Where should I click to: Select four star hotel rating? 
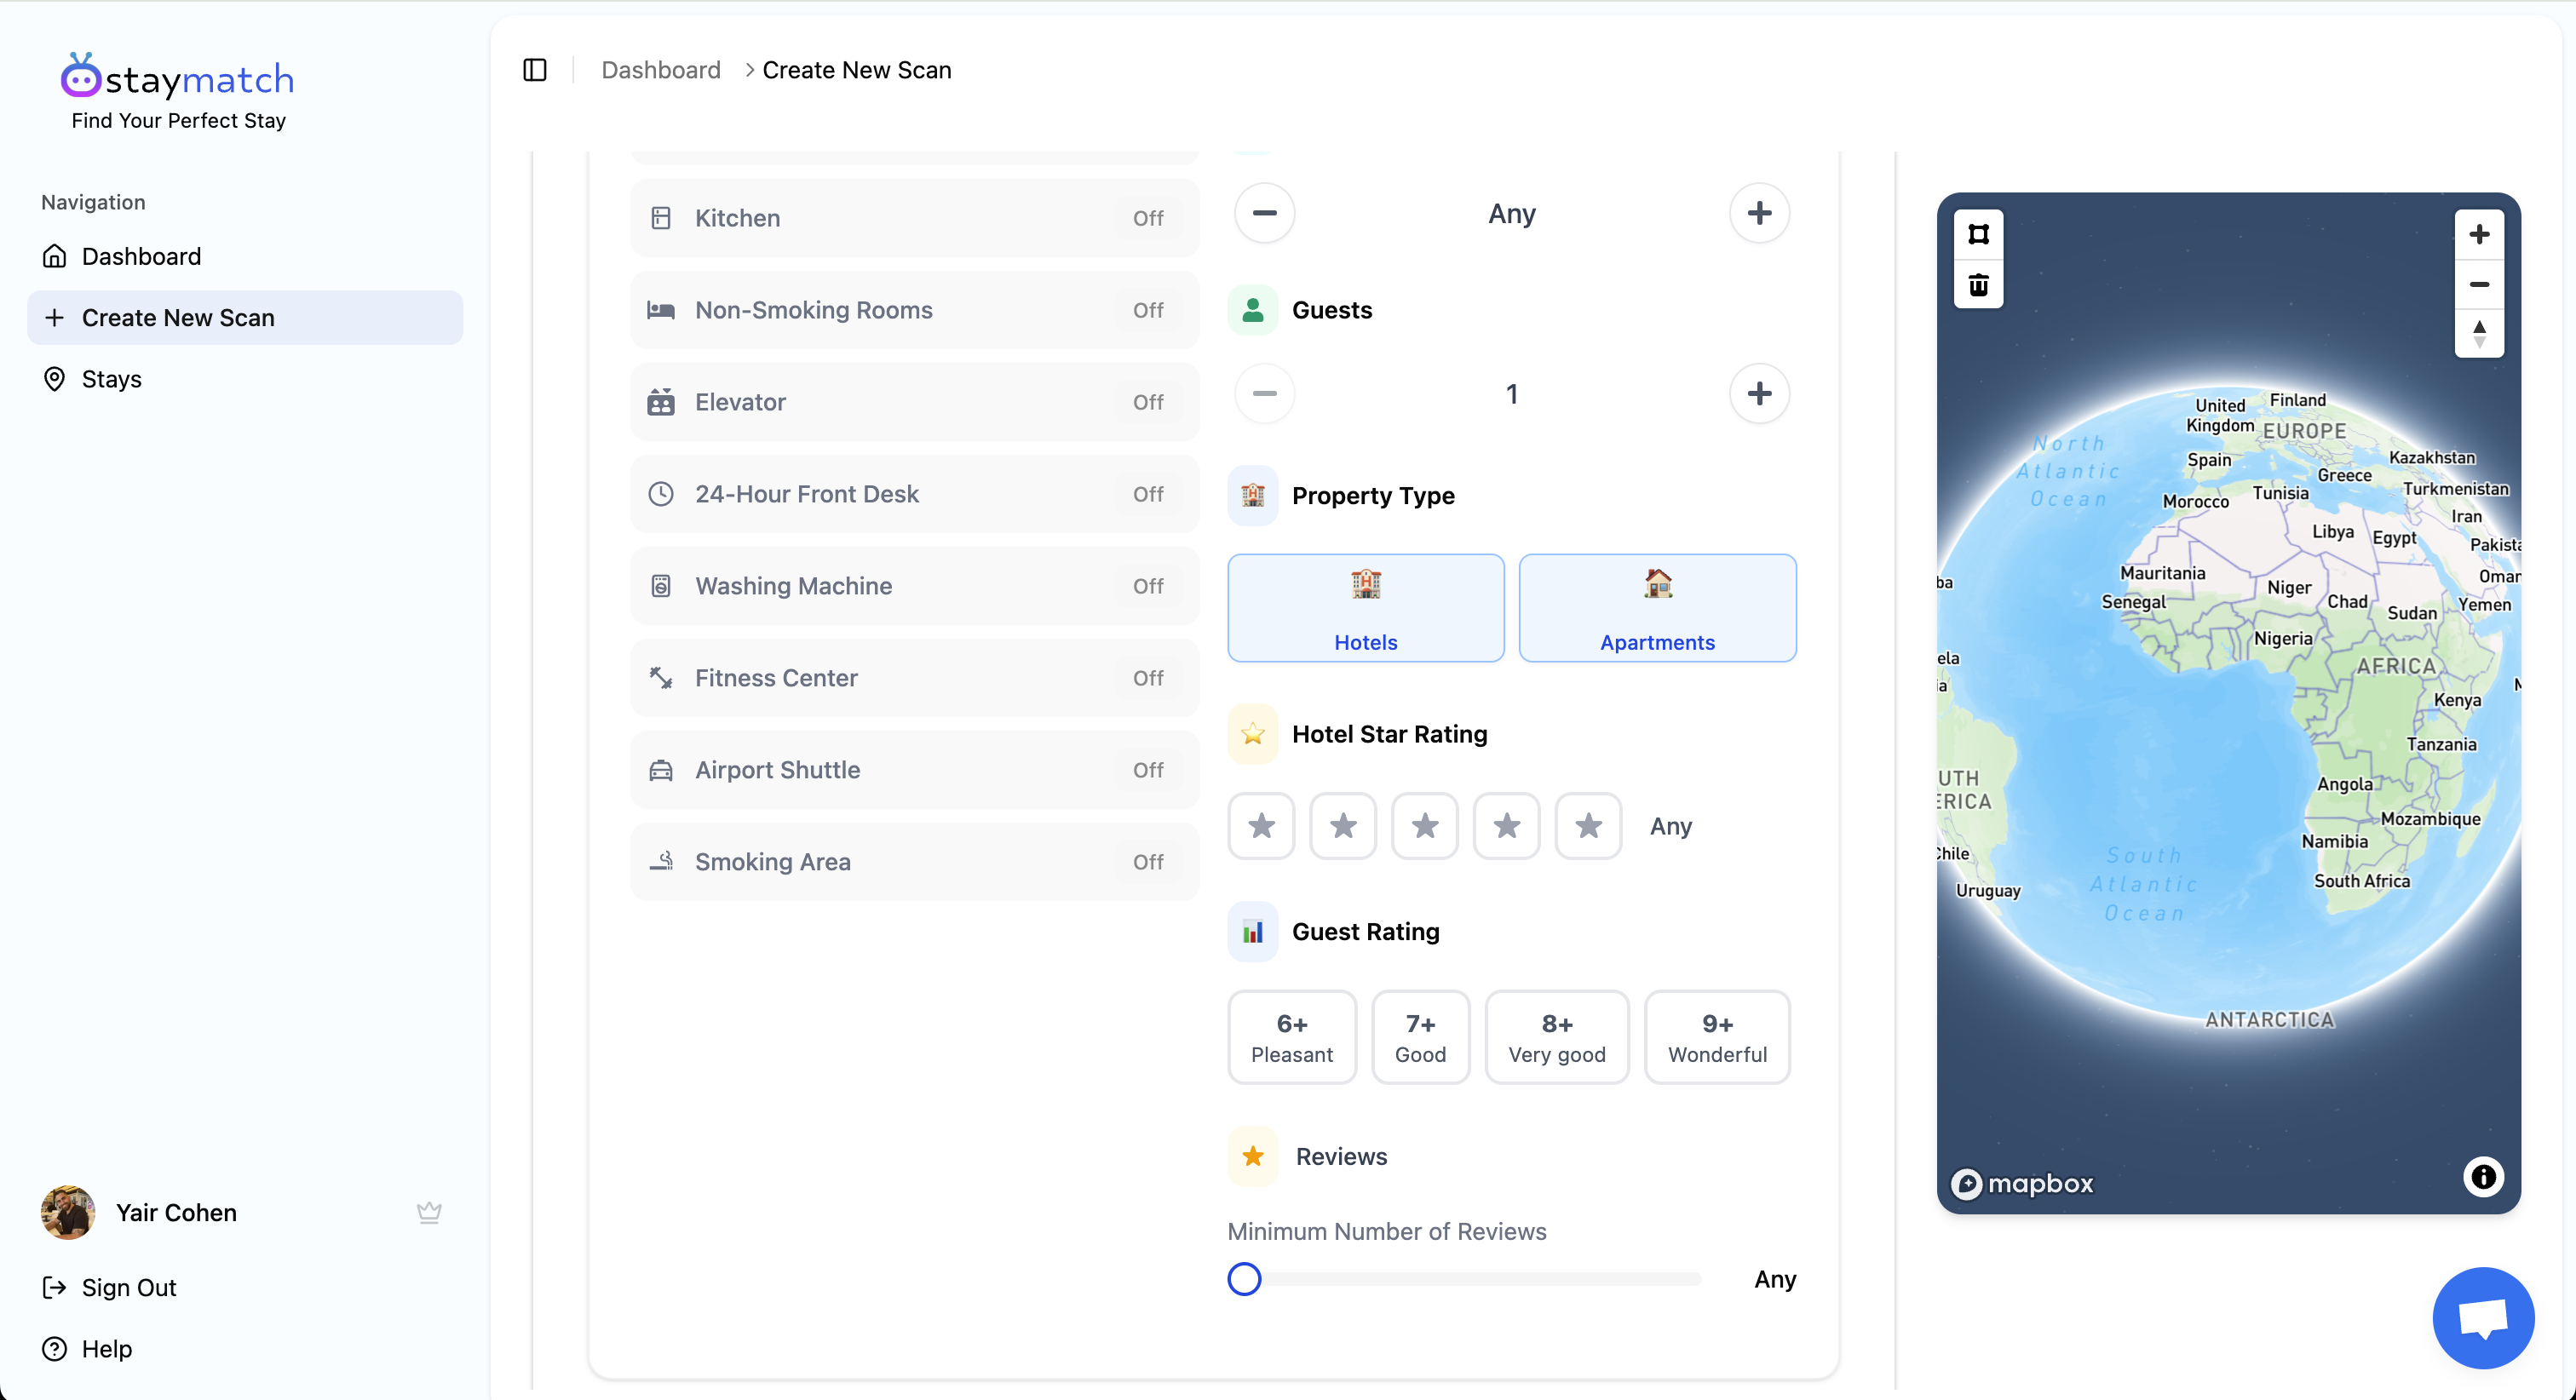(1507, 826)
